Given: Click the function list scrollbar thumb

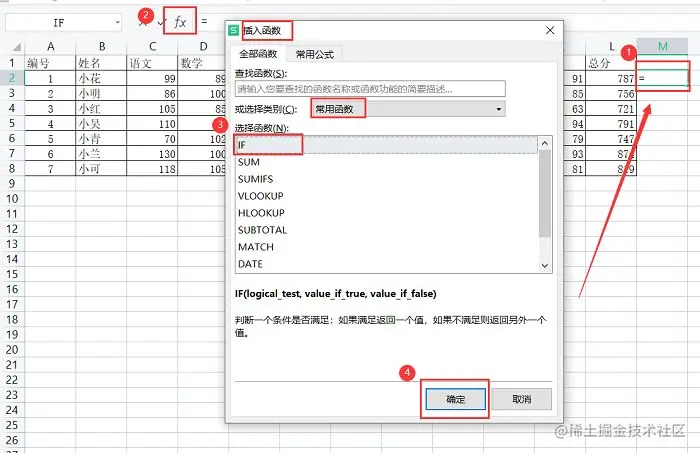Looking at the screenshot, I should click(x=545, y=193).
